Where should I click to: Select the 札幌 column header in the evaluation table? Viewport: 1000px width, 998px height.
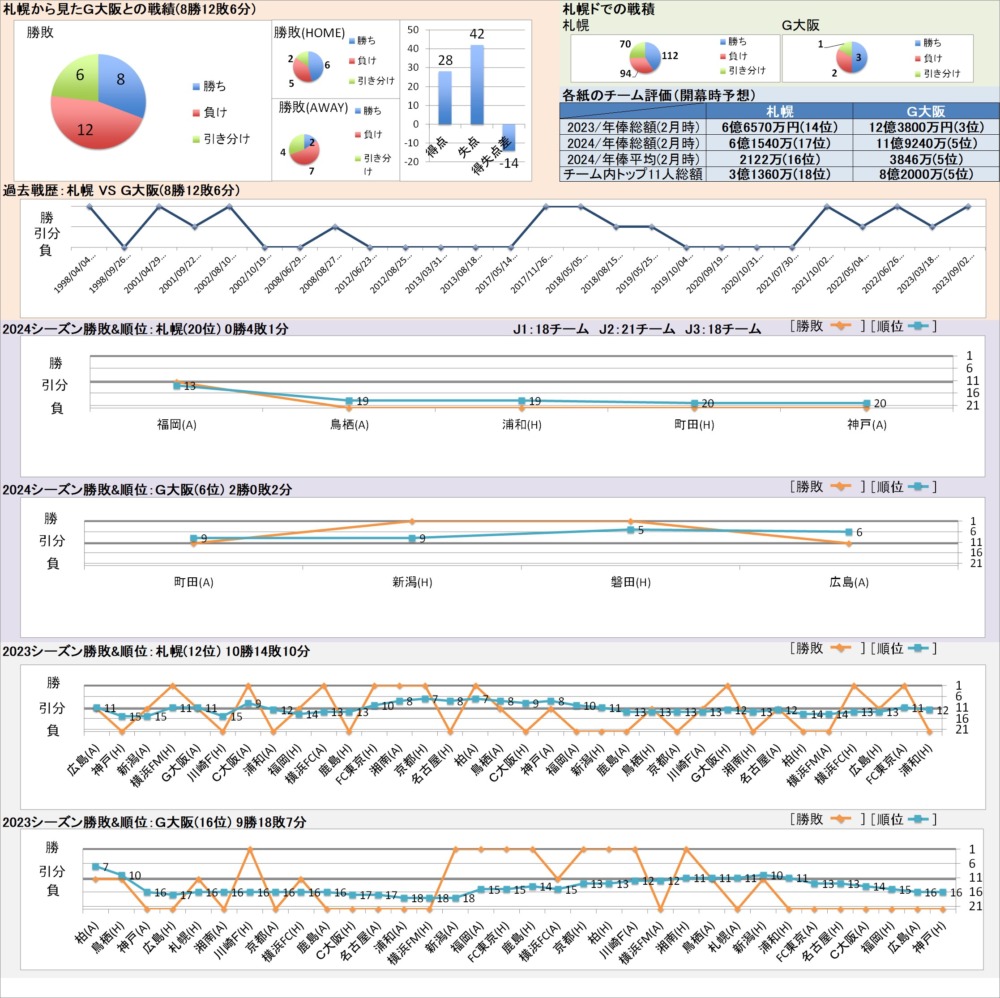pos(780,110)
